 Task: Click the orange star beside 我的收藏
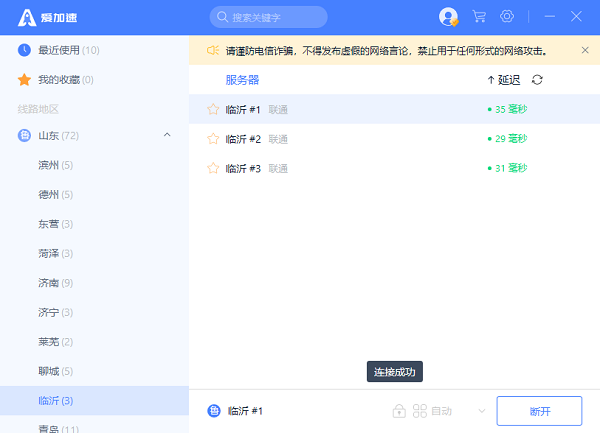[24, 80]
